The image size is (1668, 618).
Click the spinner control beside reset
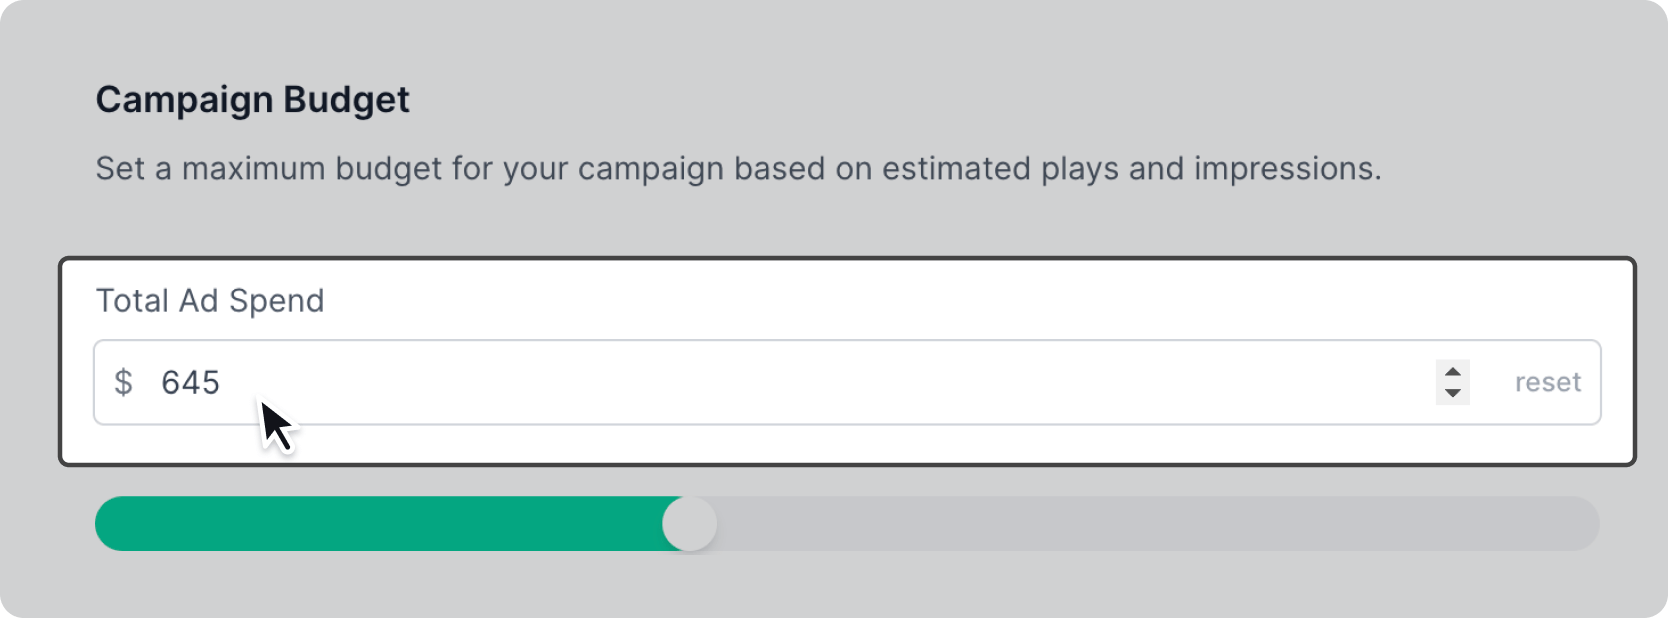coord(1453,382)
